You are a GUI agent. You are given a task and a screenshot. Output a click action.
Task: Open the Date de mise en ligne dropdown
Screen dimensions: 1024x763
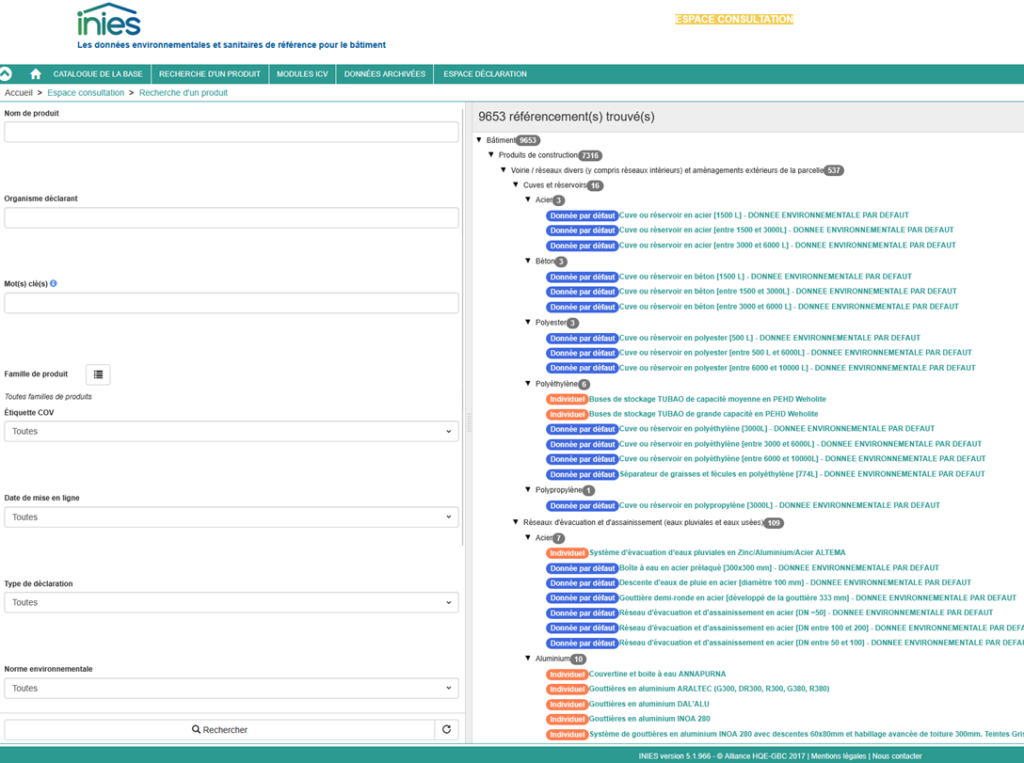231,517
